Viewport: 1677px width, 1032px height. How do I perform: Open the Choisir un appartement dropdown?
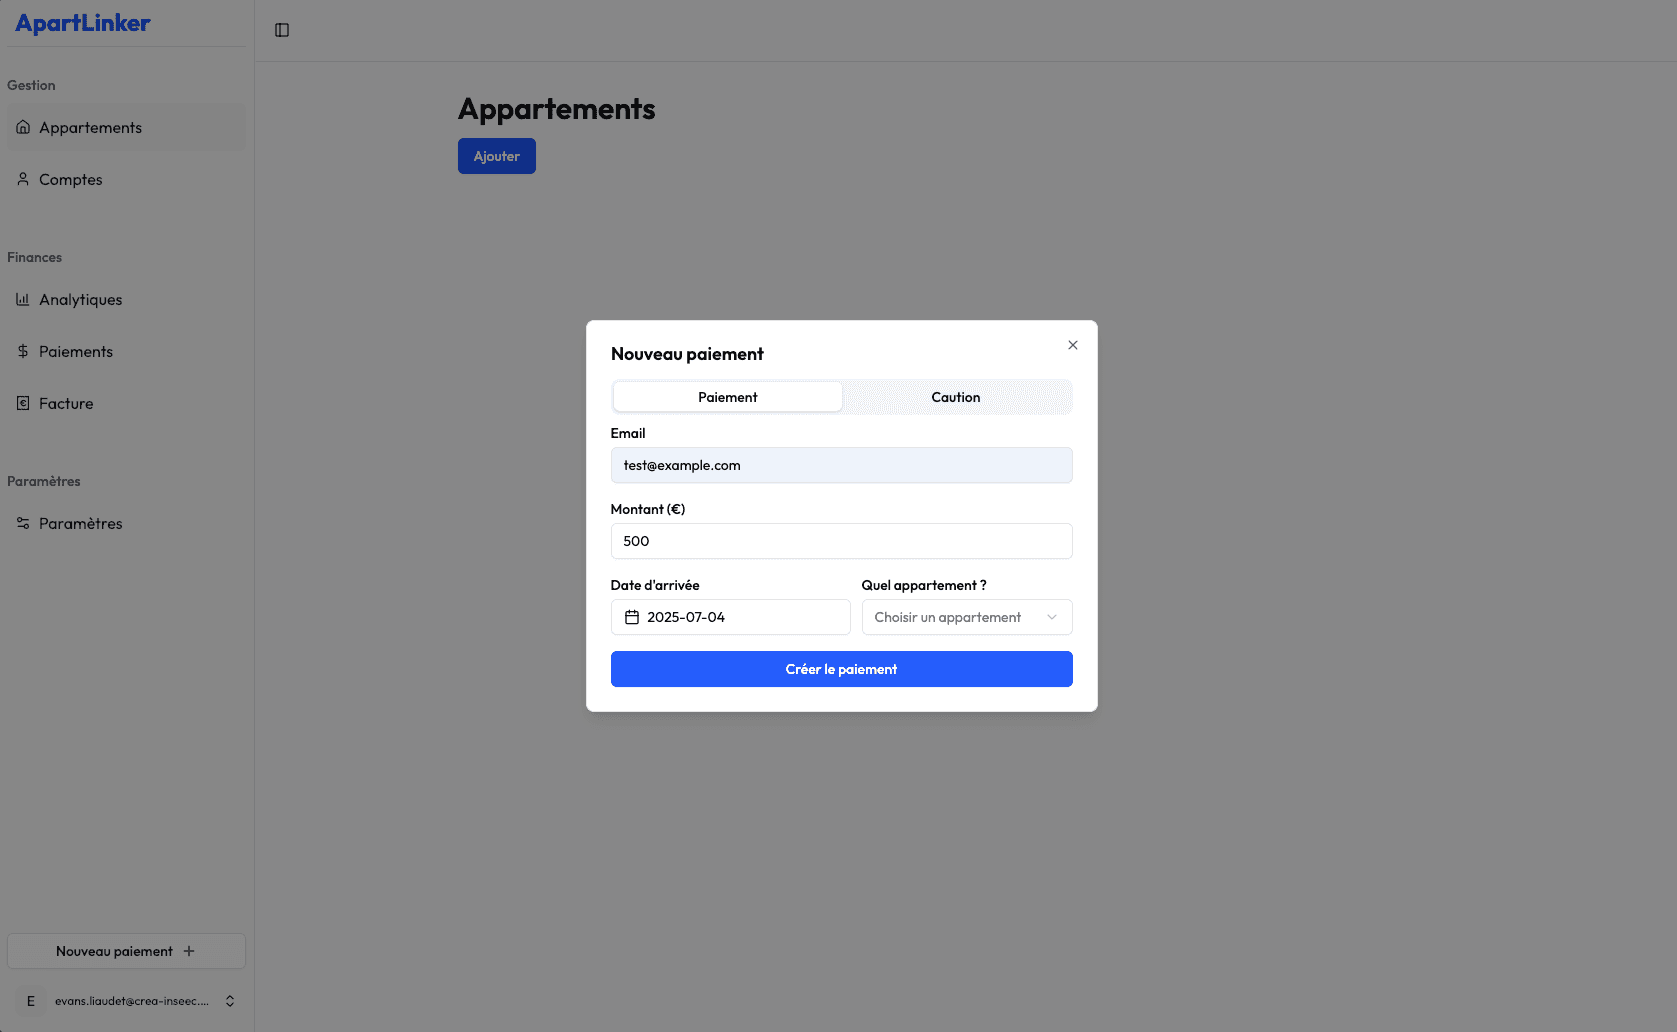[966, 617]
